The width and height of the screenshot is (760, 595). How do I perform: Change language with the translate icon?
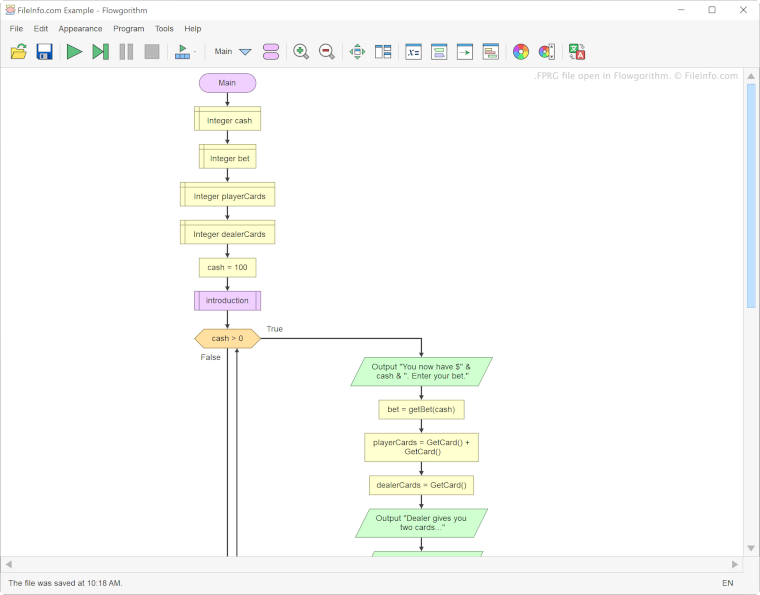(x=577, y=51)
